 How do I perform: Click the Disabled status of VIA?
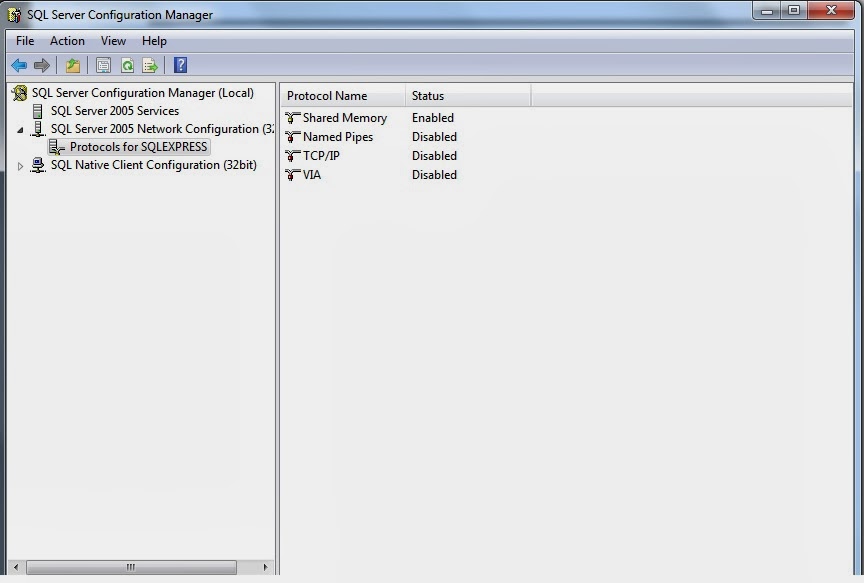435,175
